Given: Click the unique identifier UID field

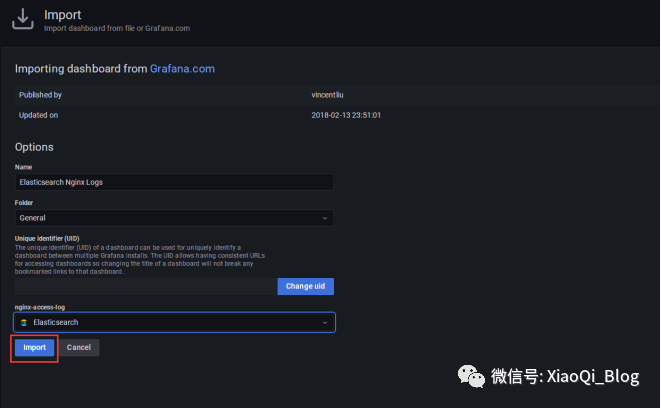Looking at the screenshot, I should coord(146,286).
